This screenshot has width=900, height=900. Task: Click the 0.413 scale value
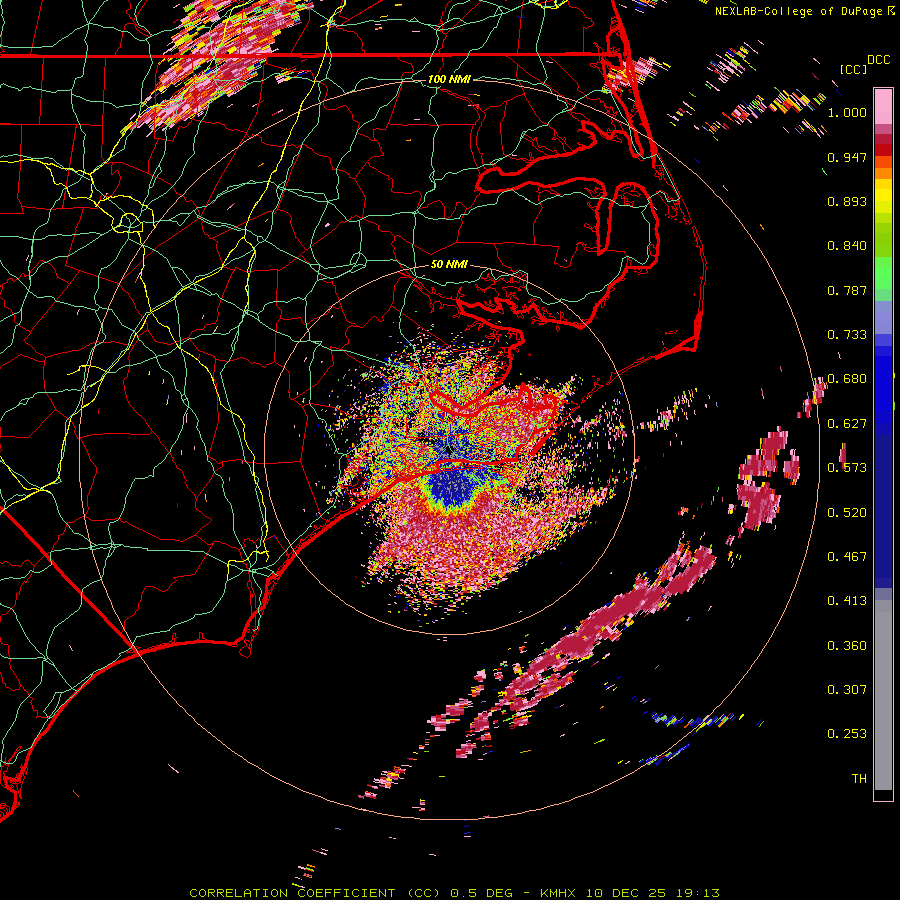[x=847, y=601]
